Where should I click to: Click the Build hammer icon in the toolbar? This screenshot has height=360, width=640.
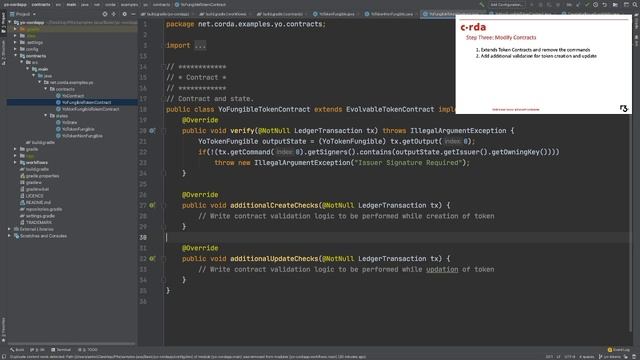pos(482,4)
